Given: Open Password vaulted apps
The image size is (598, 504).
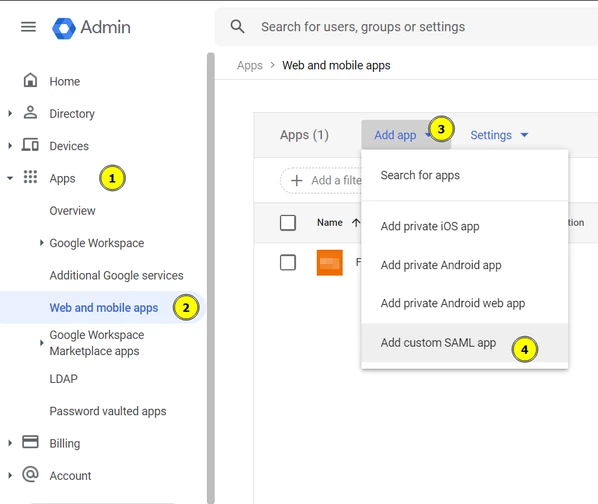Looking at the screenshot, I should tap(108, 411).
